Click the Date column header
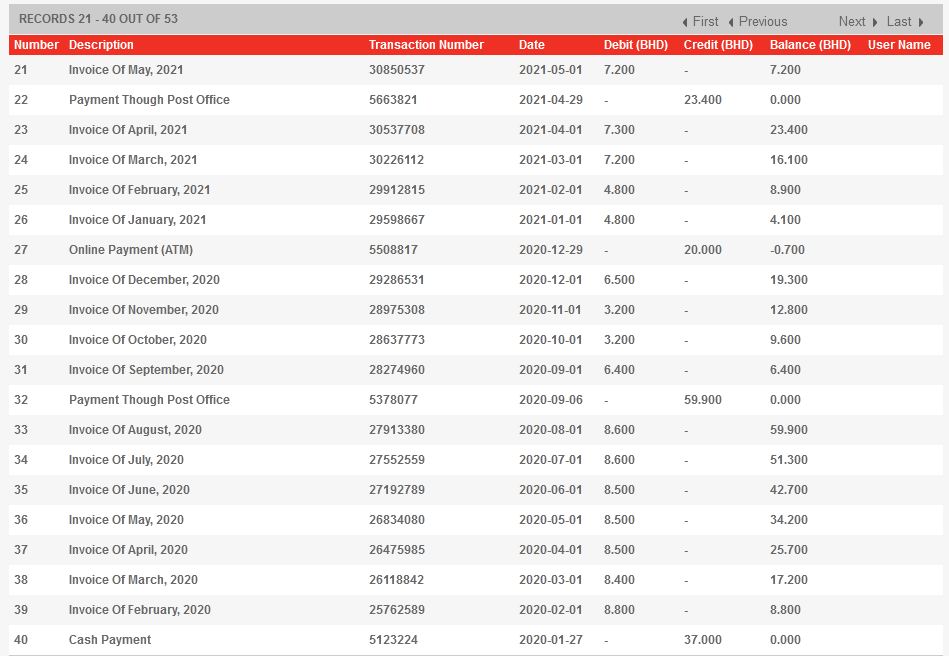 (532, 45)
